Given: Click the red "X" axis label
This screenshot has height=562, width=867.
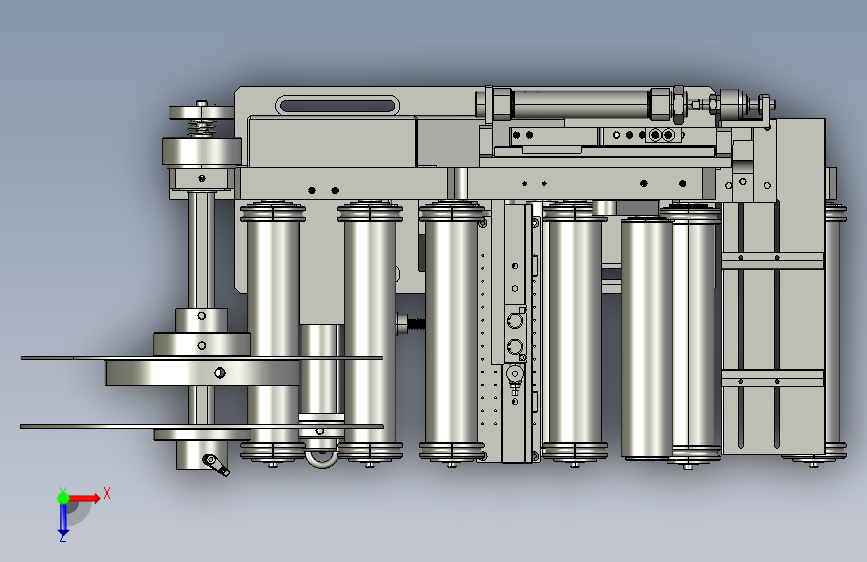Looking at the screenshot, I should (x=107, y=493).
